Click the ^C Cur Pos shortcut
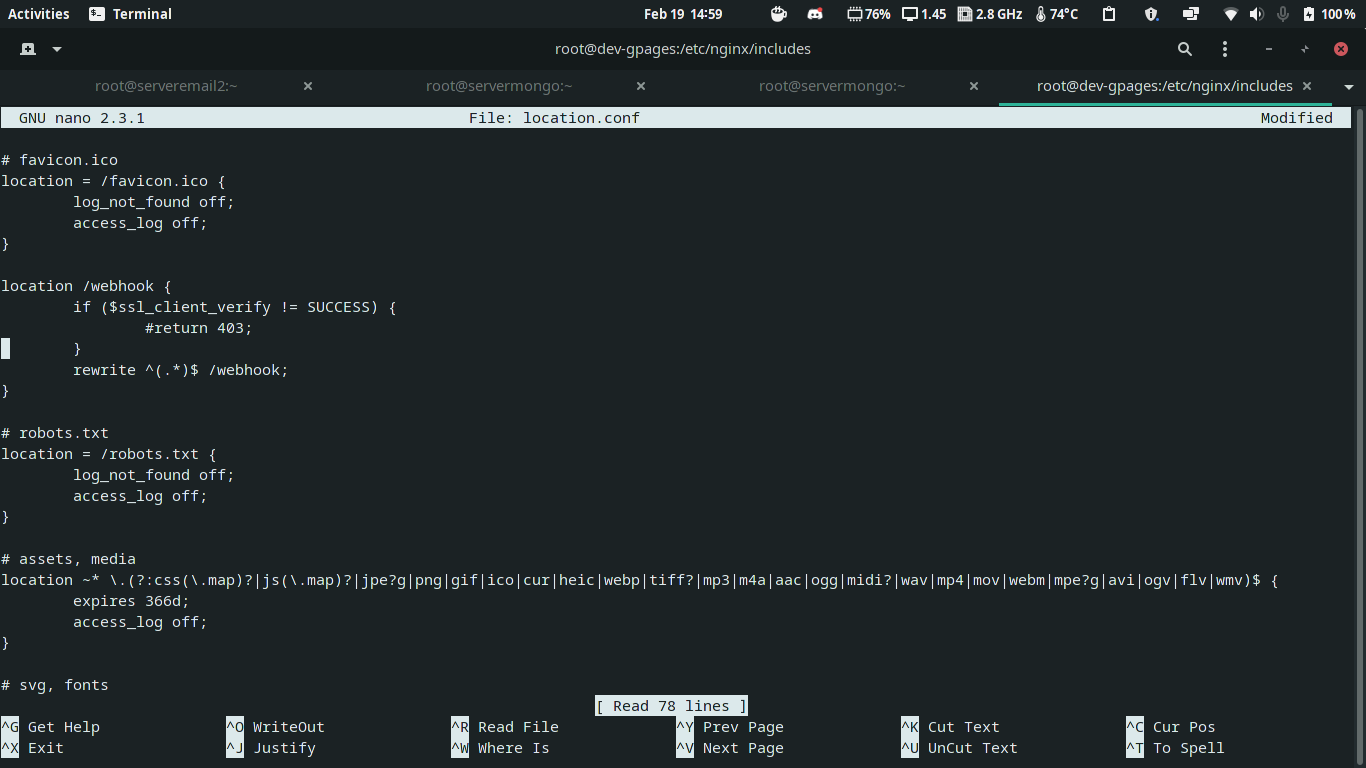 [1171, 727]
